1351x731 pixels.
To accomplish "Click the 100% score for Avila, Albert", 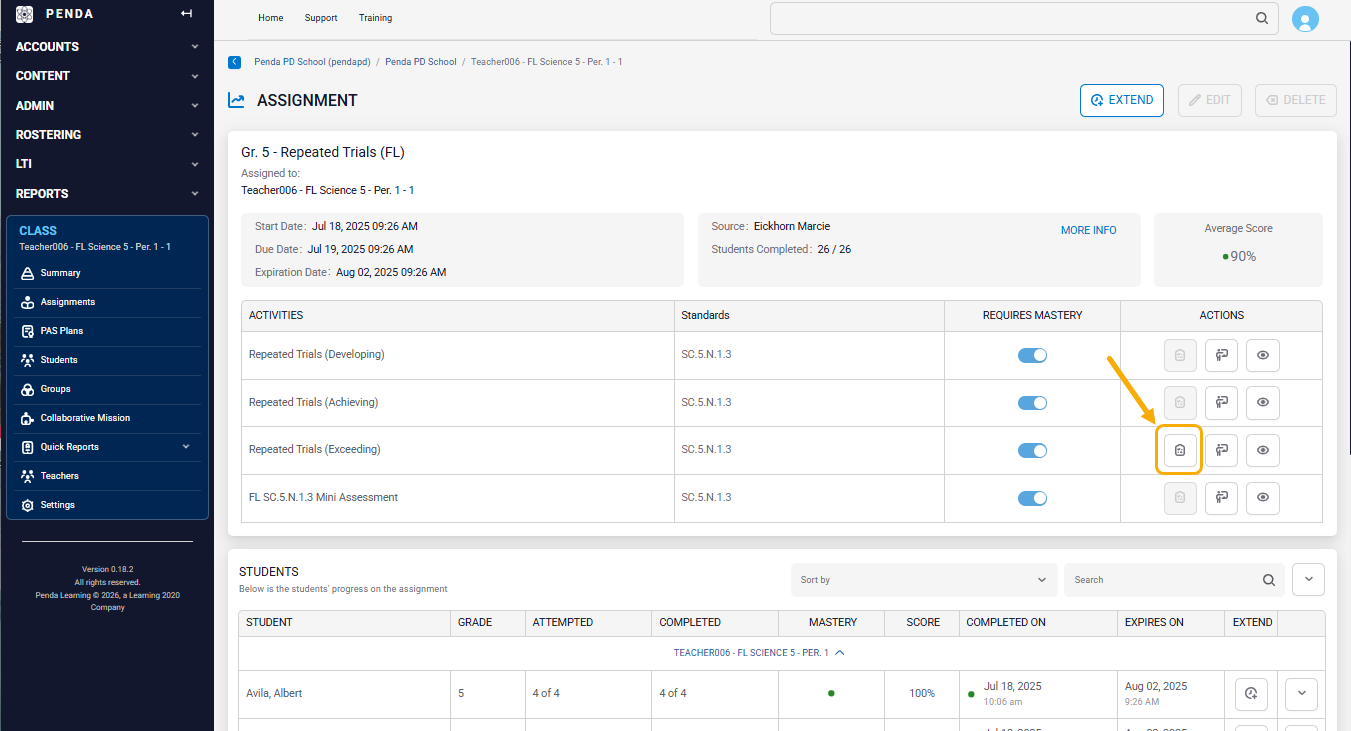I will click(922, 693).
